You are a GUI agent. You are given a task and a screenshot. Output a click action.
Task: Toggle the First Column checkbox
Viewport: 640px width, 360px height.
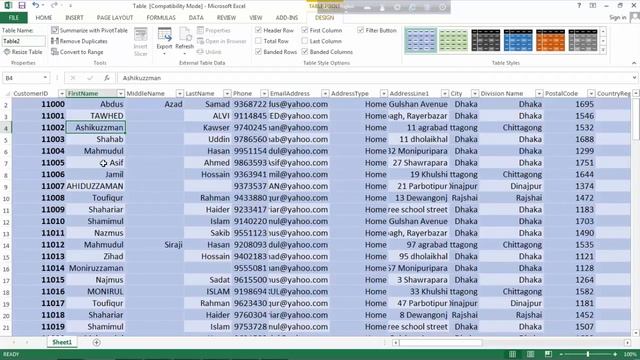pos(304,30)
